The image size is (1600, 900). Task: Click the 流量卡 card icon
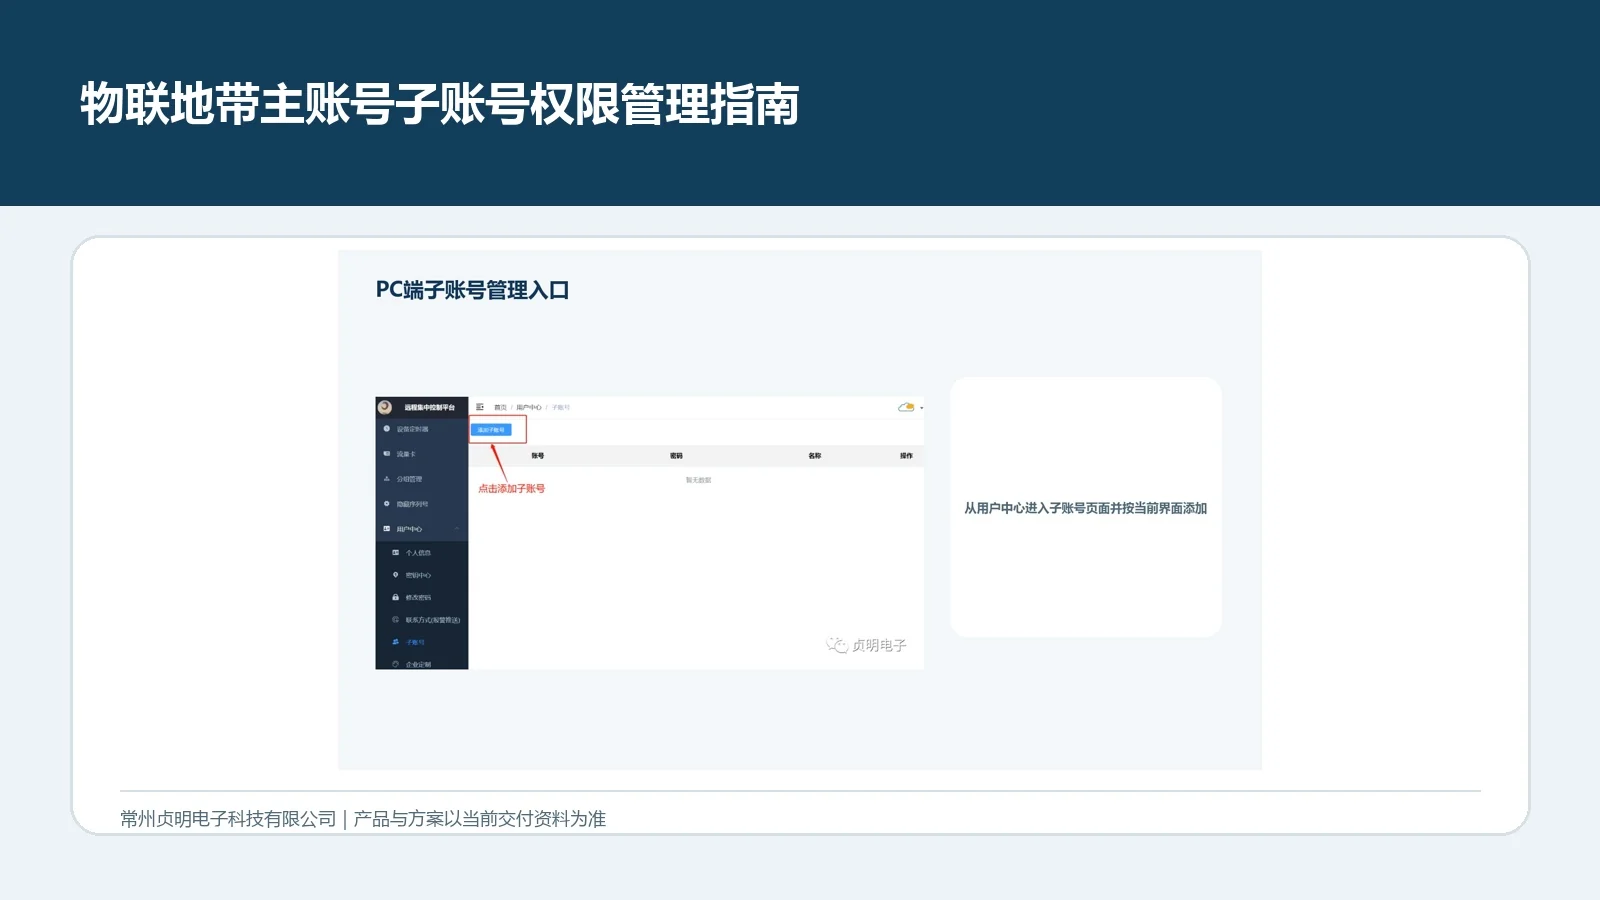(x=387, y=454)
